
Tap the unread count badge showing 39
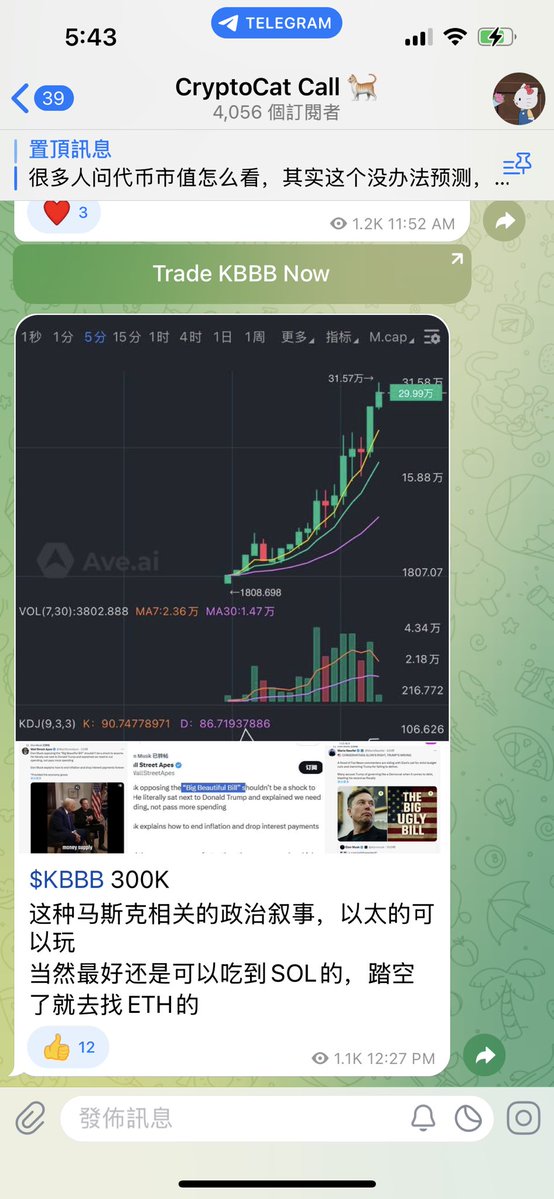click(x=54, y=99)
